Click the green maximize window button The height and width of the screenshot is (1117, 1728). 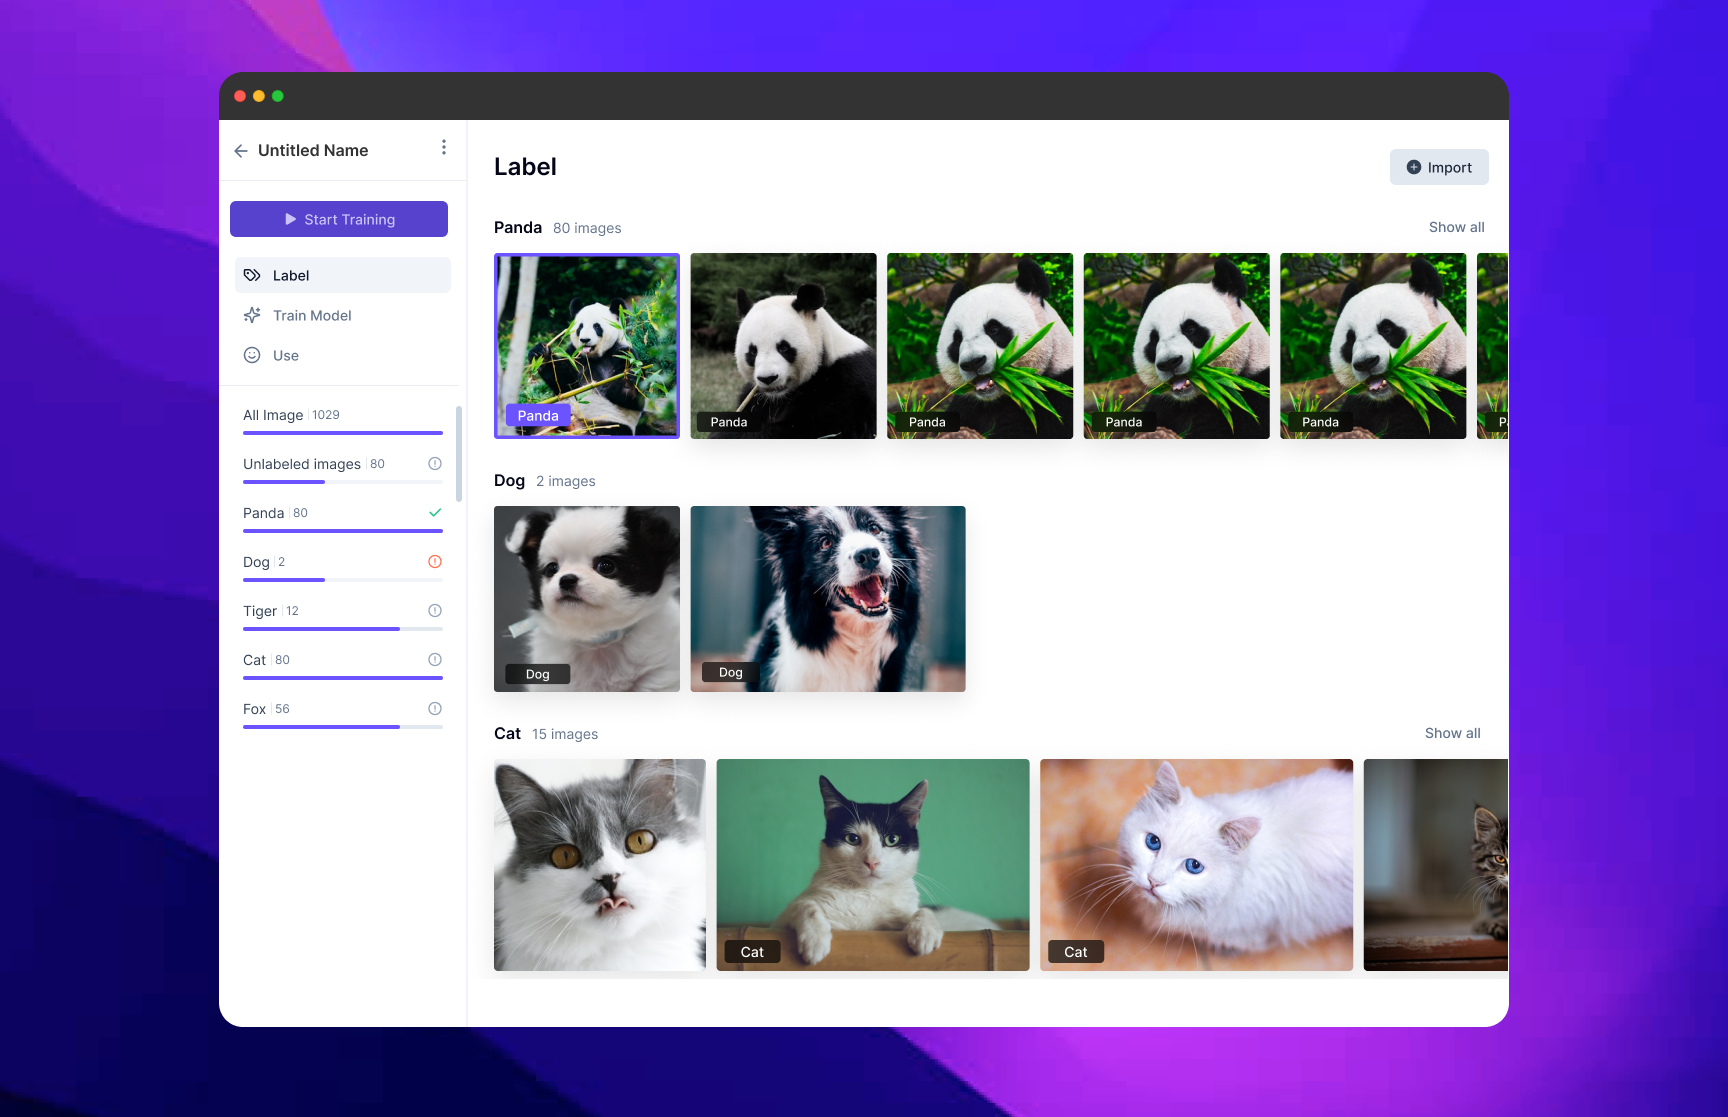point(278,96)
